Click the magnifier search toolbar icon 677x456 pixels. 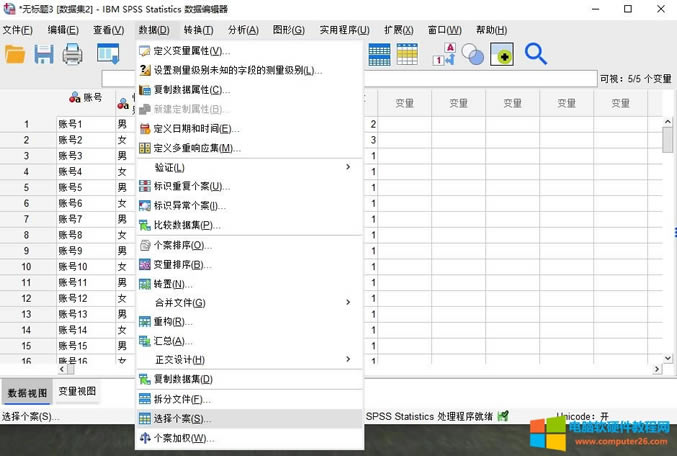pyautogui.click(x=536, y=55)
